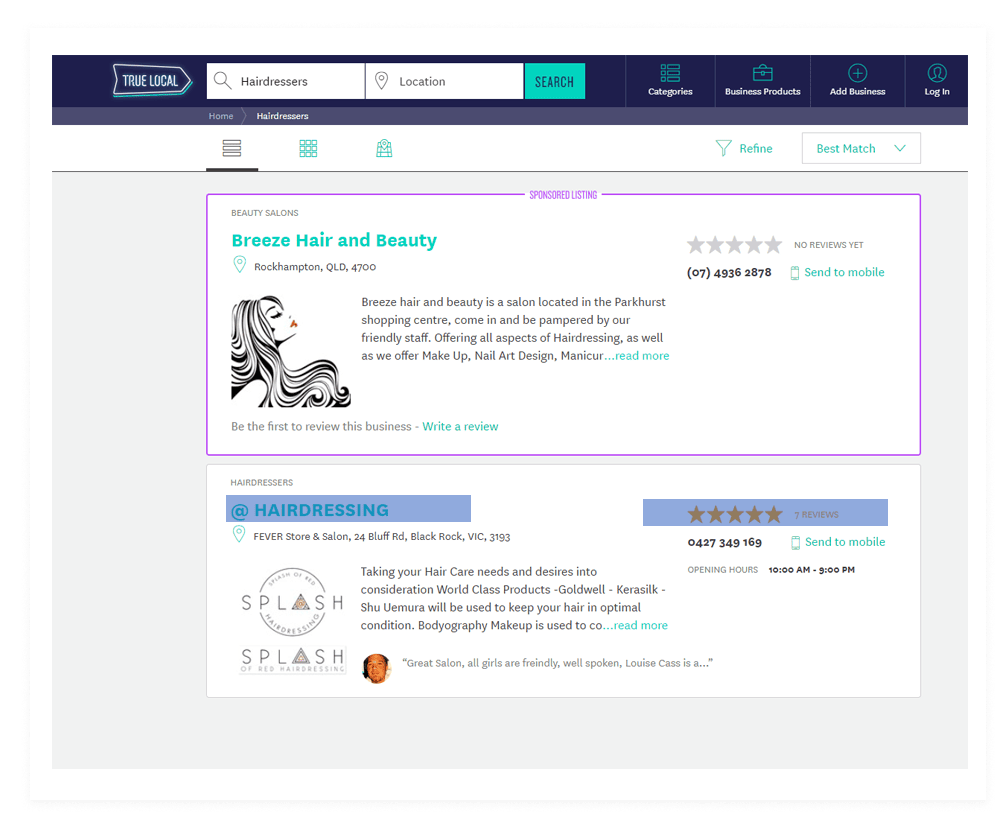Click the 7 reviews star rating
Viewport: 1007px width, 831px height.
pos(735,514)
